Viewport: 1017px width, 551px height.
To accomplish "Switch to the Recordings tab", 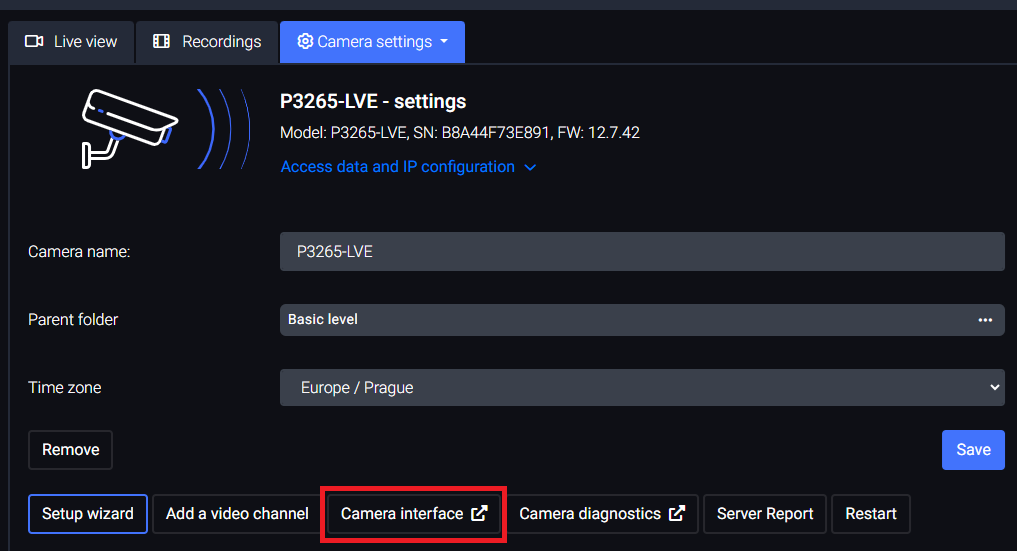I will coord(207,42).
